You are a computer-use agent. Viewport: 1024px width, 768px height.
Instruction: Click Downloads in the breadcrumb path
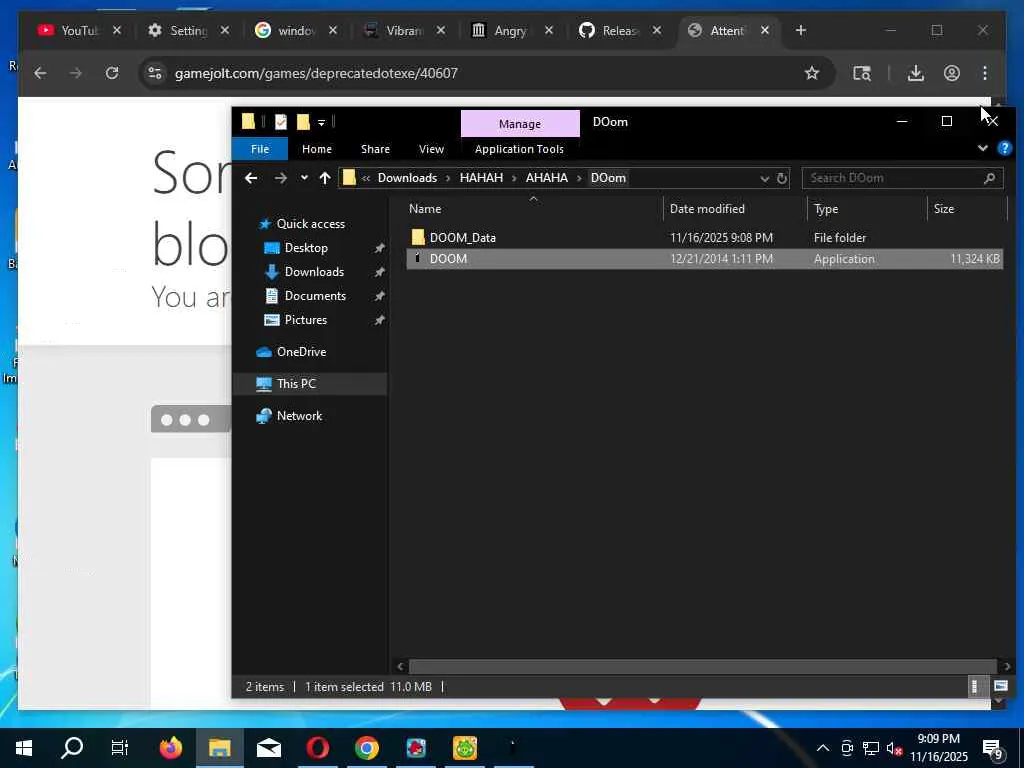click(x=407, y=178)
